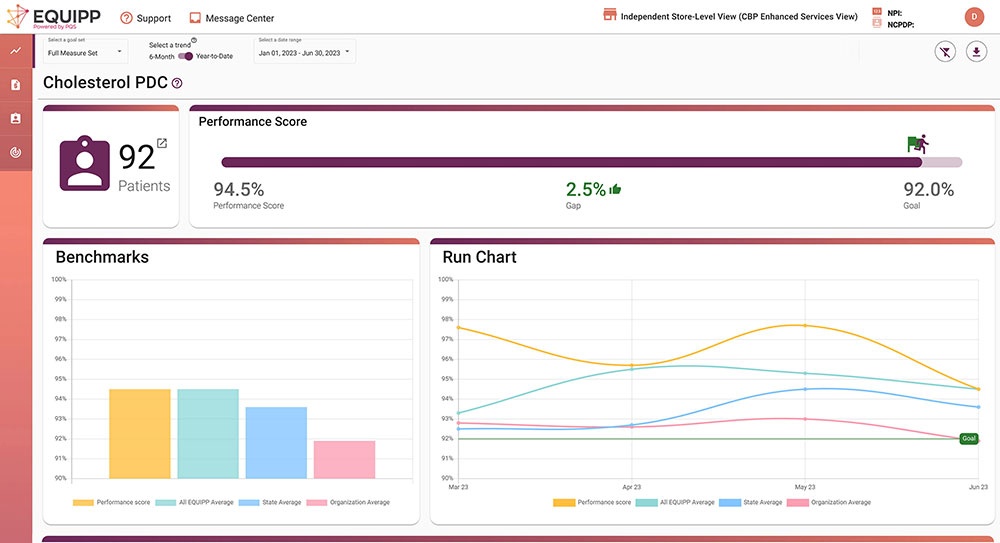The image size is (1000, 543).
Task: Open the patients list external link icon
Action: pyautogui.click(x=162, y=143)
